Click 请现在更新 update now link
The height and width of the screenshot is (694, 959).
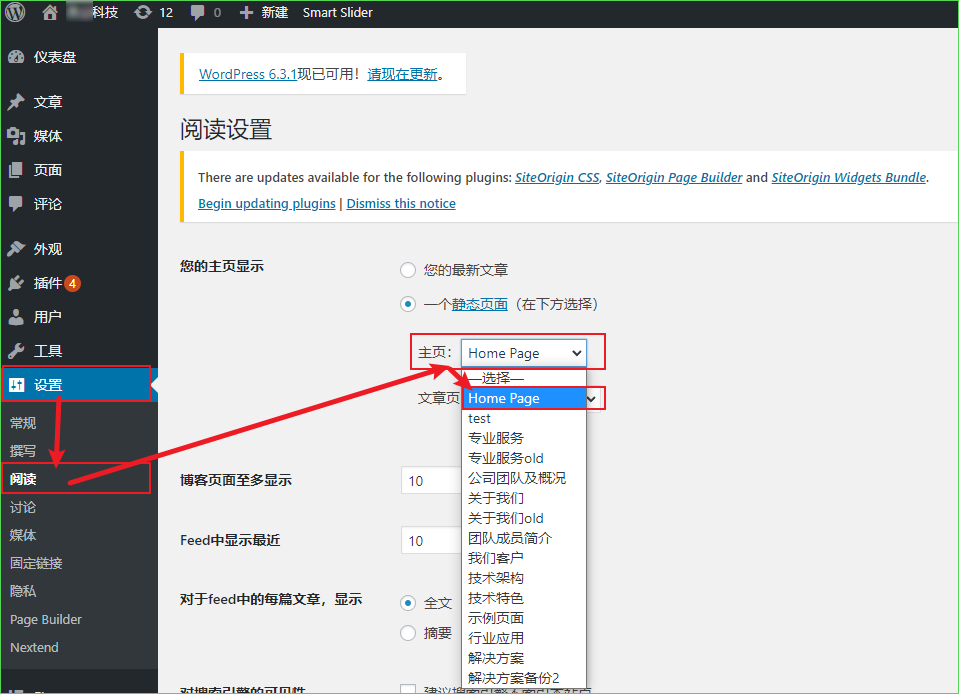coord(402,74)
